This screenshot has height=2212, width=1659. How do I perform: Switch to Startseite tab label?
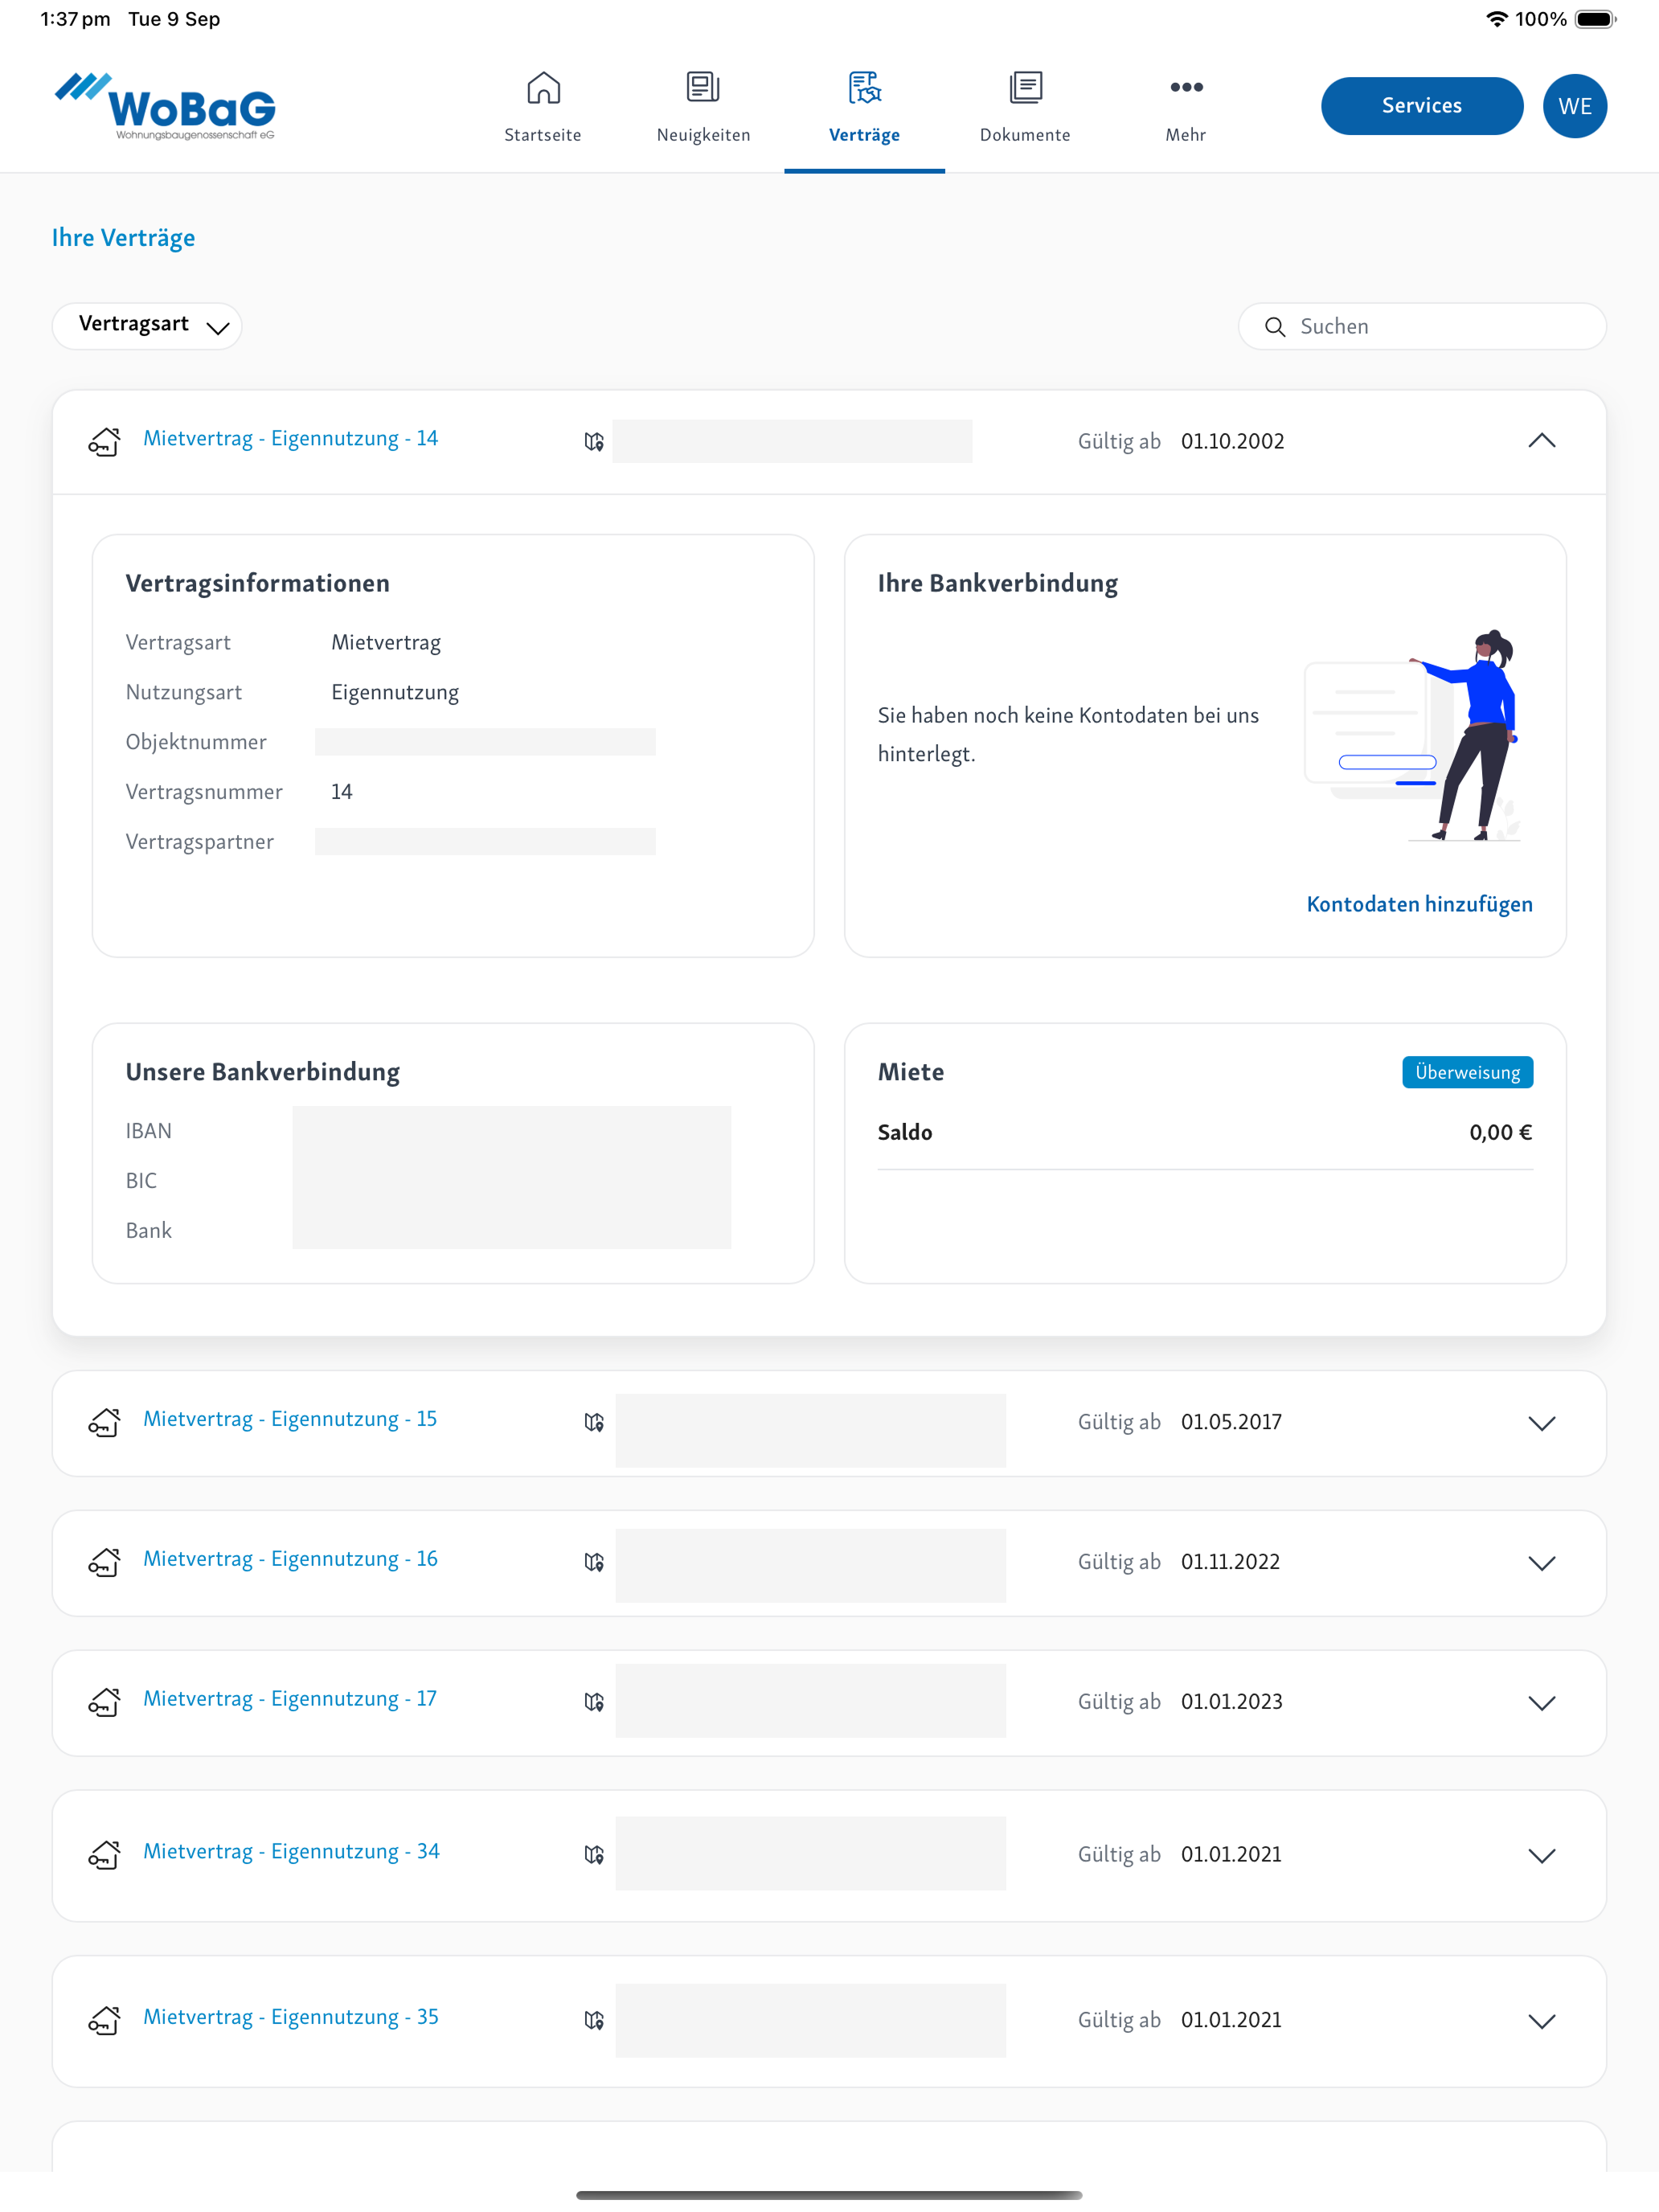pyautogui.click(x=543, y=135)
